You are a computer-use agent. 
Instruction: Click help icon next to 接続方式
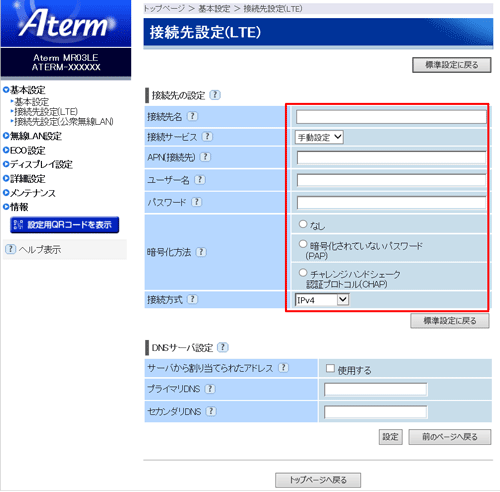click(x=192, y=299)
